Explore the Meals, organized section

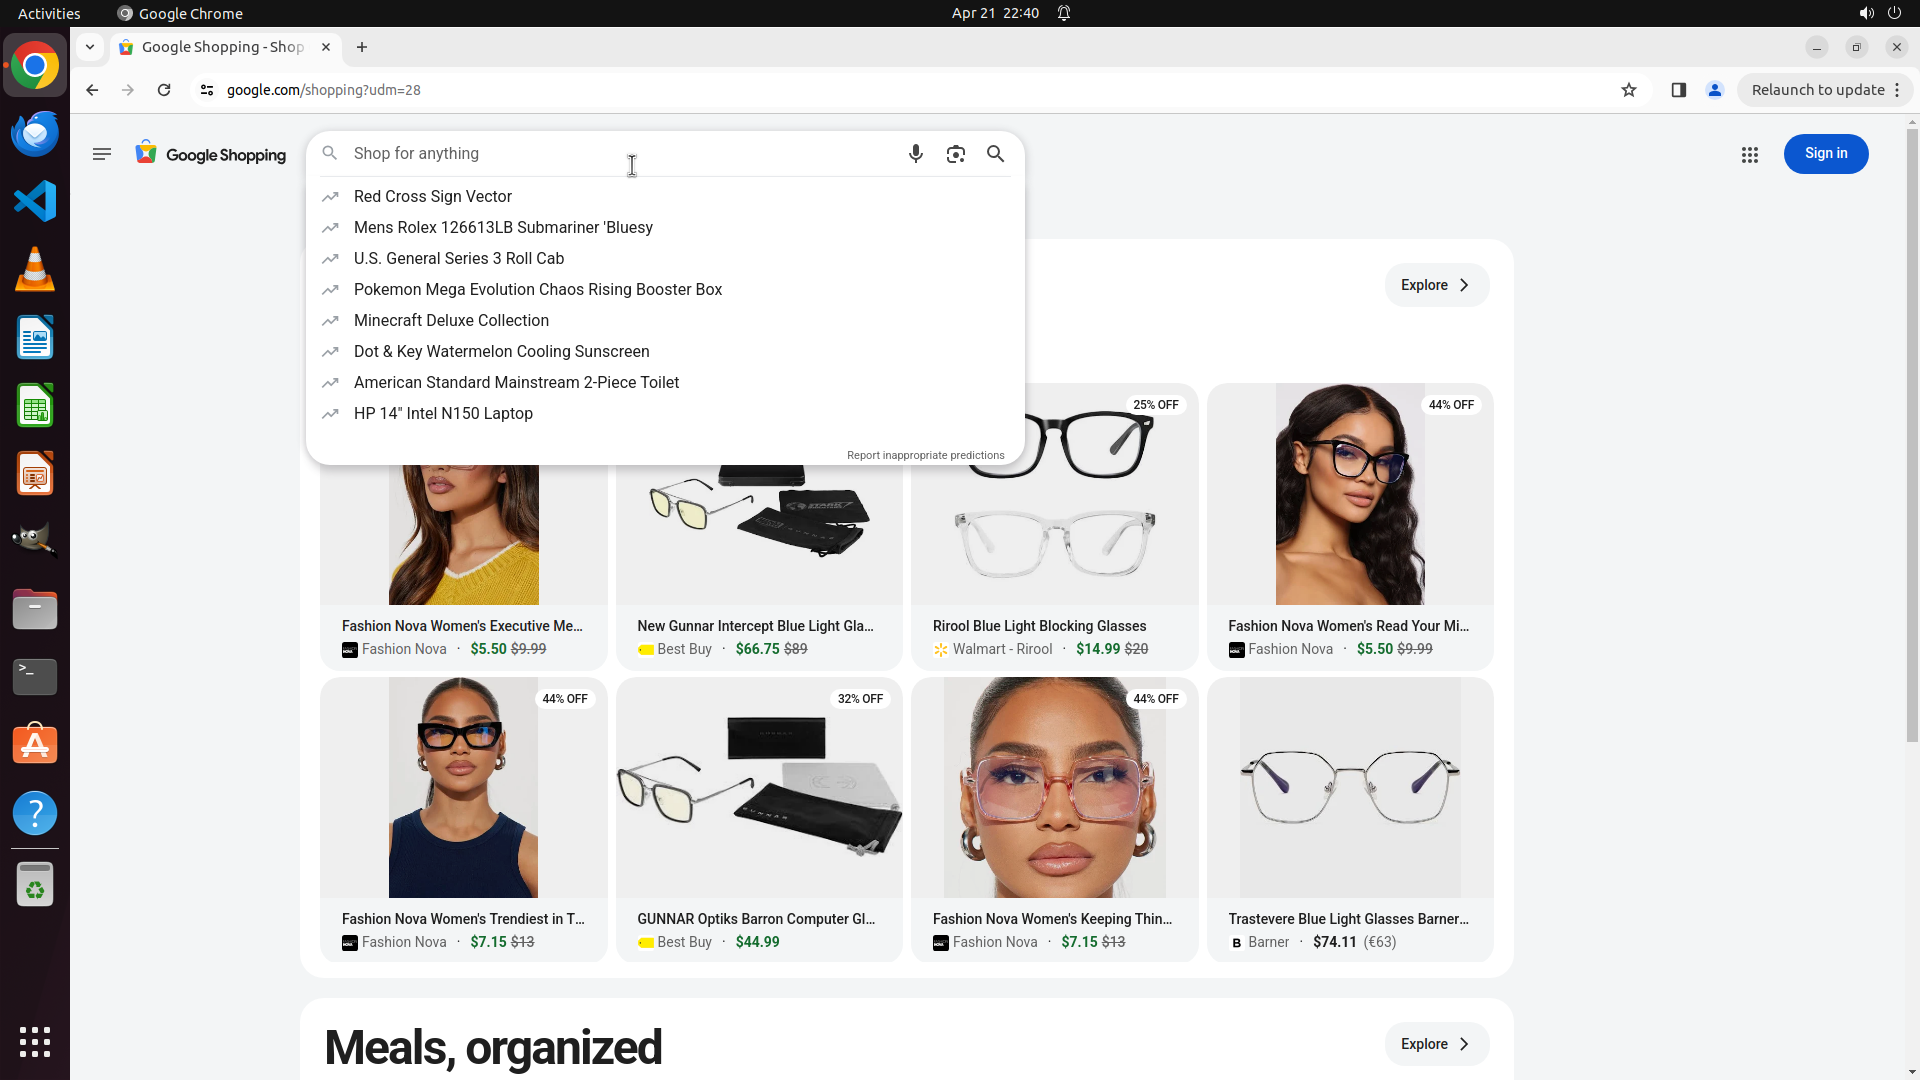(1436, 1044)
